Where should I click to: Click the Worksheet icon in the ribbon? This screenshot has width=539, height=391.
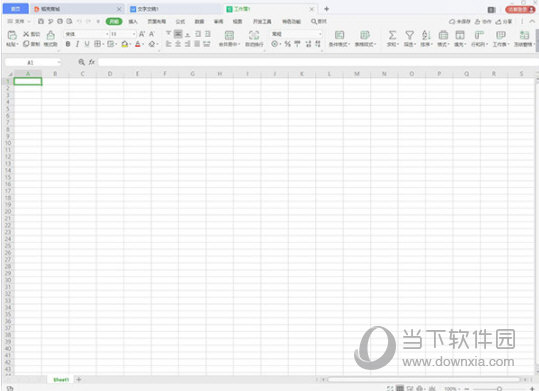500,35
